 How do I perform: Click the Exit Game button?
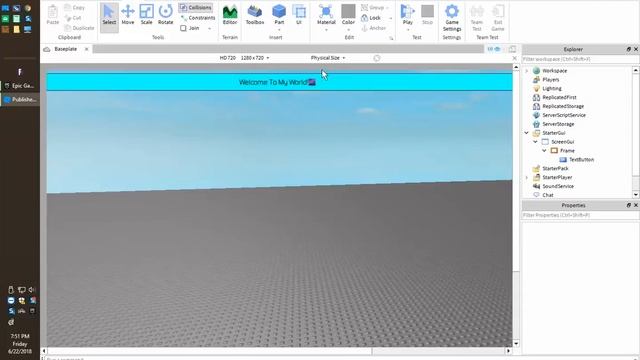click(498, 18)
